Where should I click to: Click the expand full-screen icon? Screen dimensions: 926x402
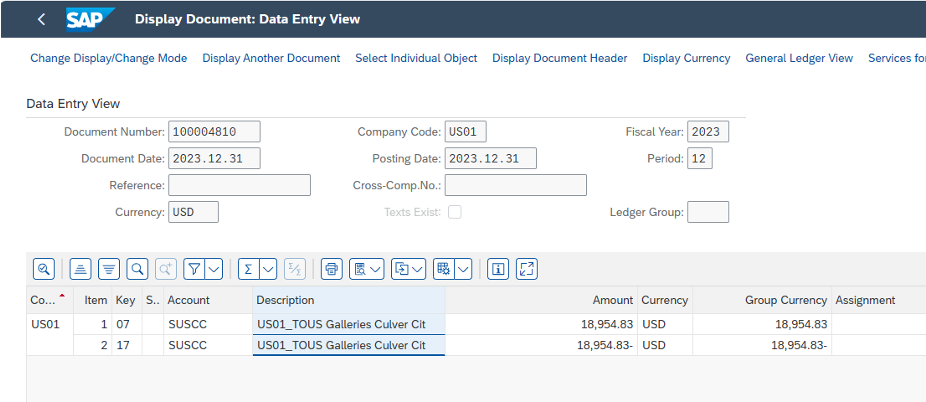527,268
